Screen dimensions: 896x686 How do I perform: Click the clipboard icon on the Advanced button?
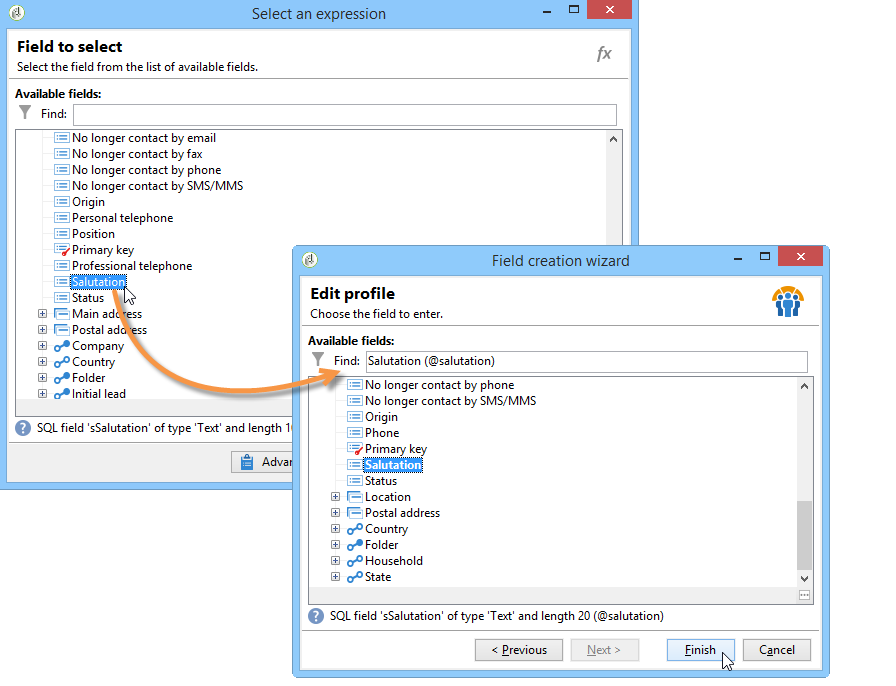pyautogui.click(x=247, y=462)
